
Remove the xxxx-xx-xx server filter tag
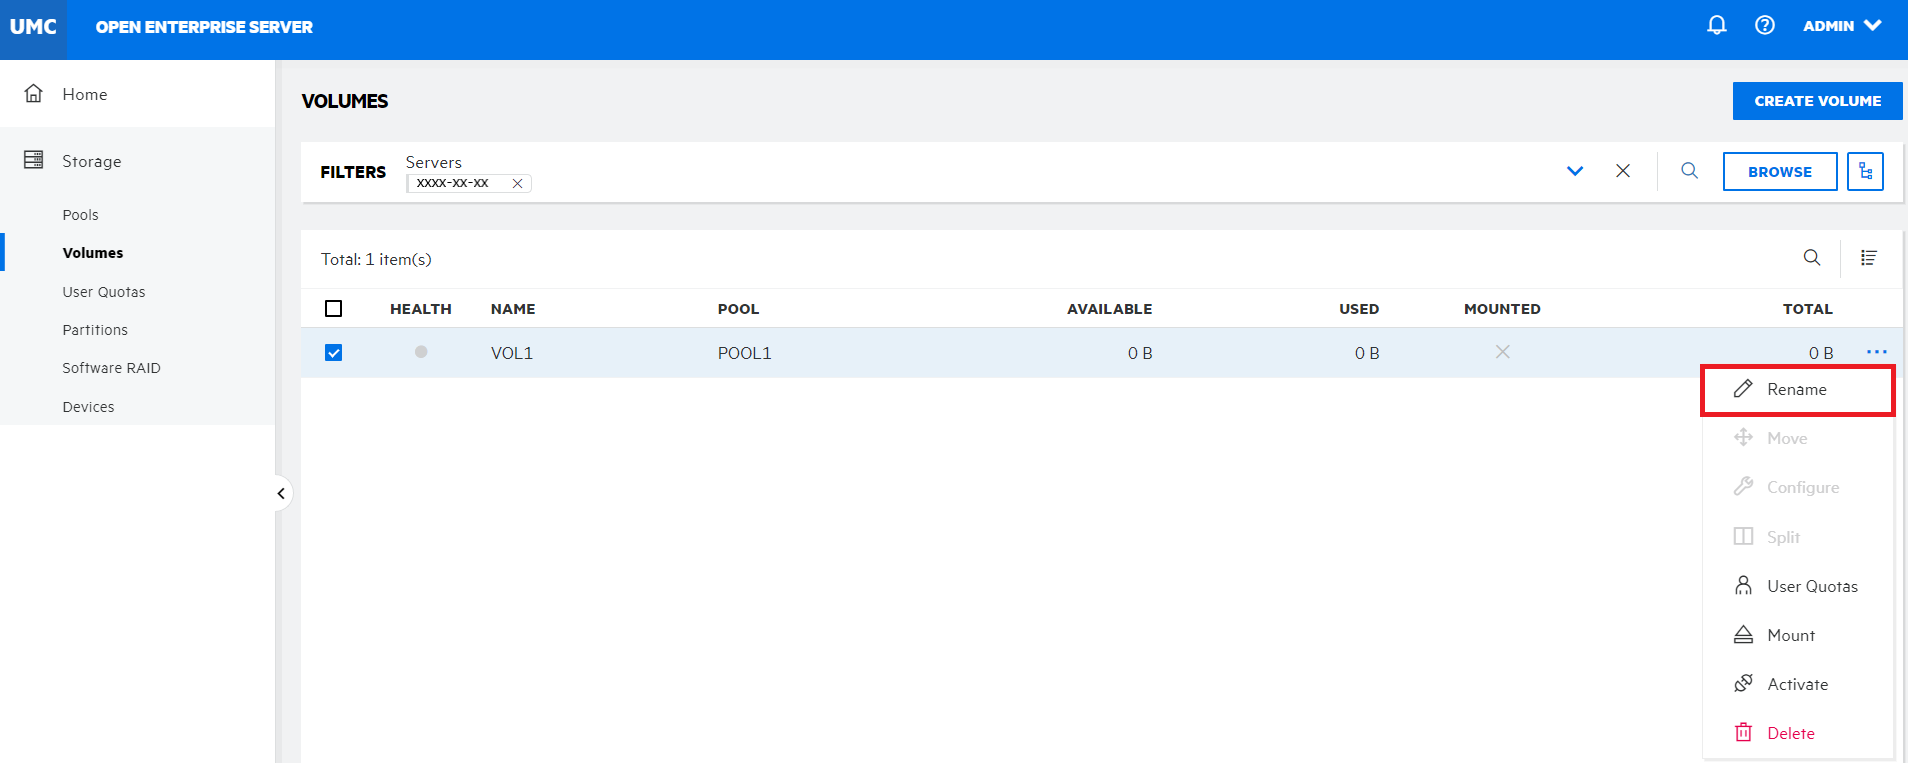coord(517,184)
